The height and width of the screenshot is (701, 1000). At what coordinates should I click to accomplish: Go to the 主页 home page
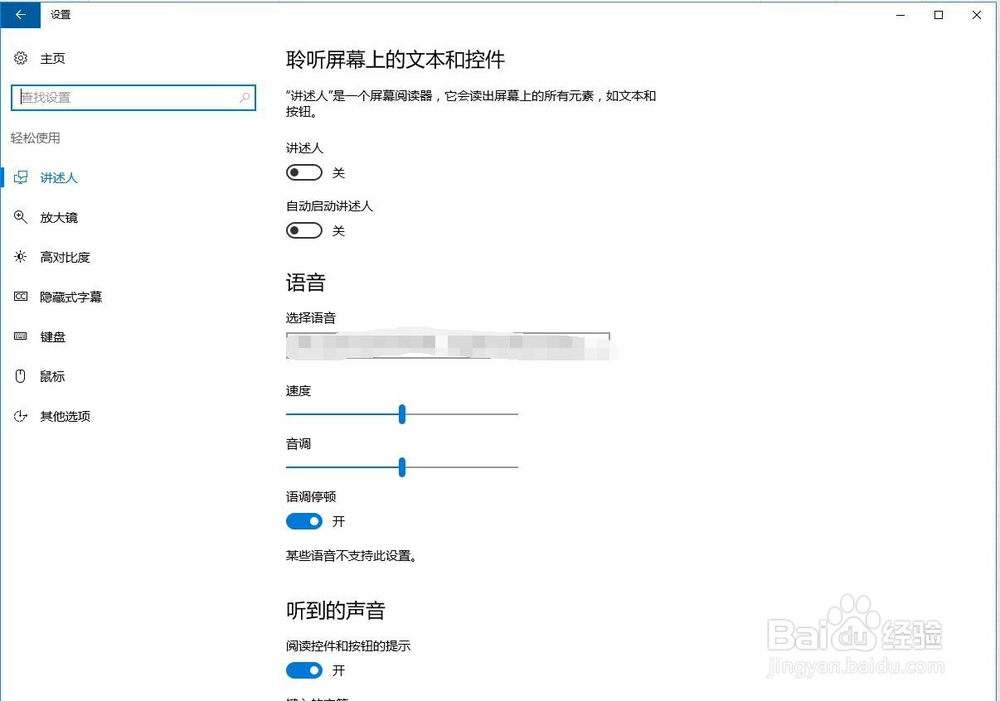[53, 58]
